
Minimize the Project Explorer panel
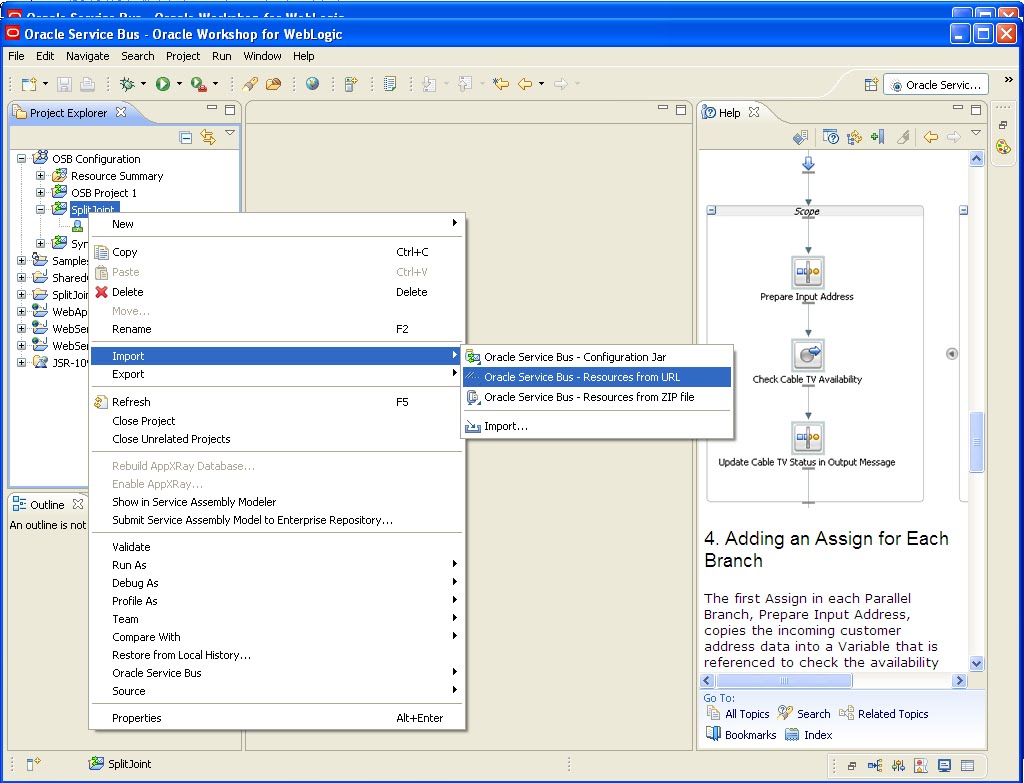pos(212,108)
